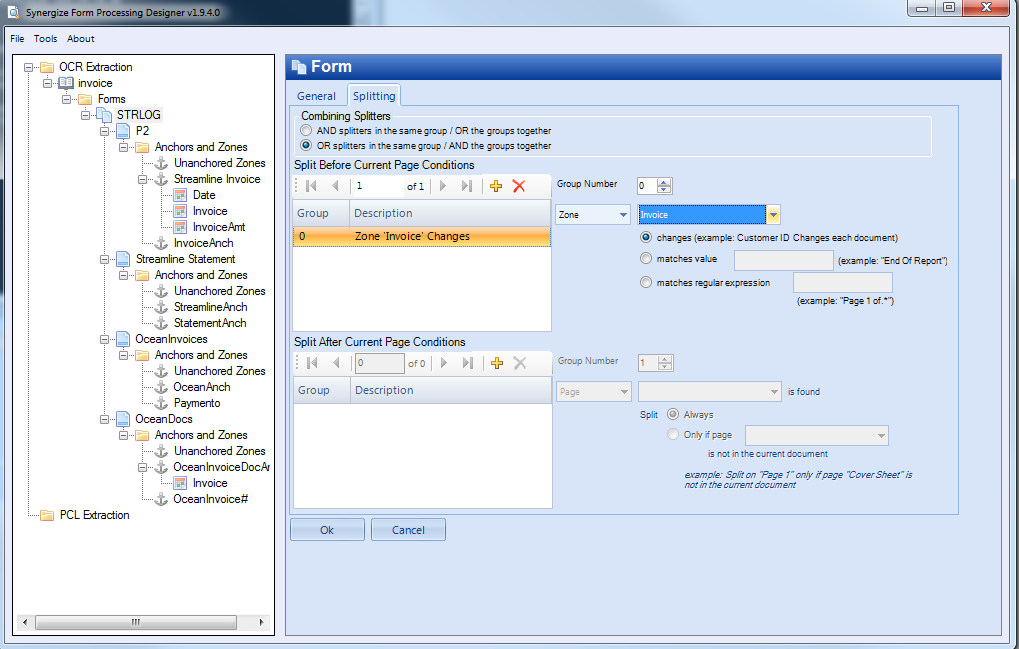Choose Only if page for the split option
Screen dimensions: 1019x649
click(x=671, y=434)
